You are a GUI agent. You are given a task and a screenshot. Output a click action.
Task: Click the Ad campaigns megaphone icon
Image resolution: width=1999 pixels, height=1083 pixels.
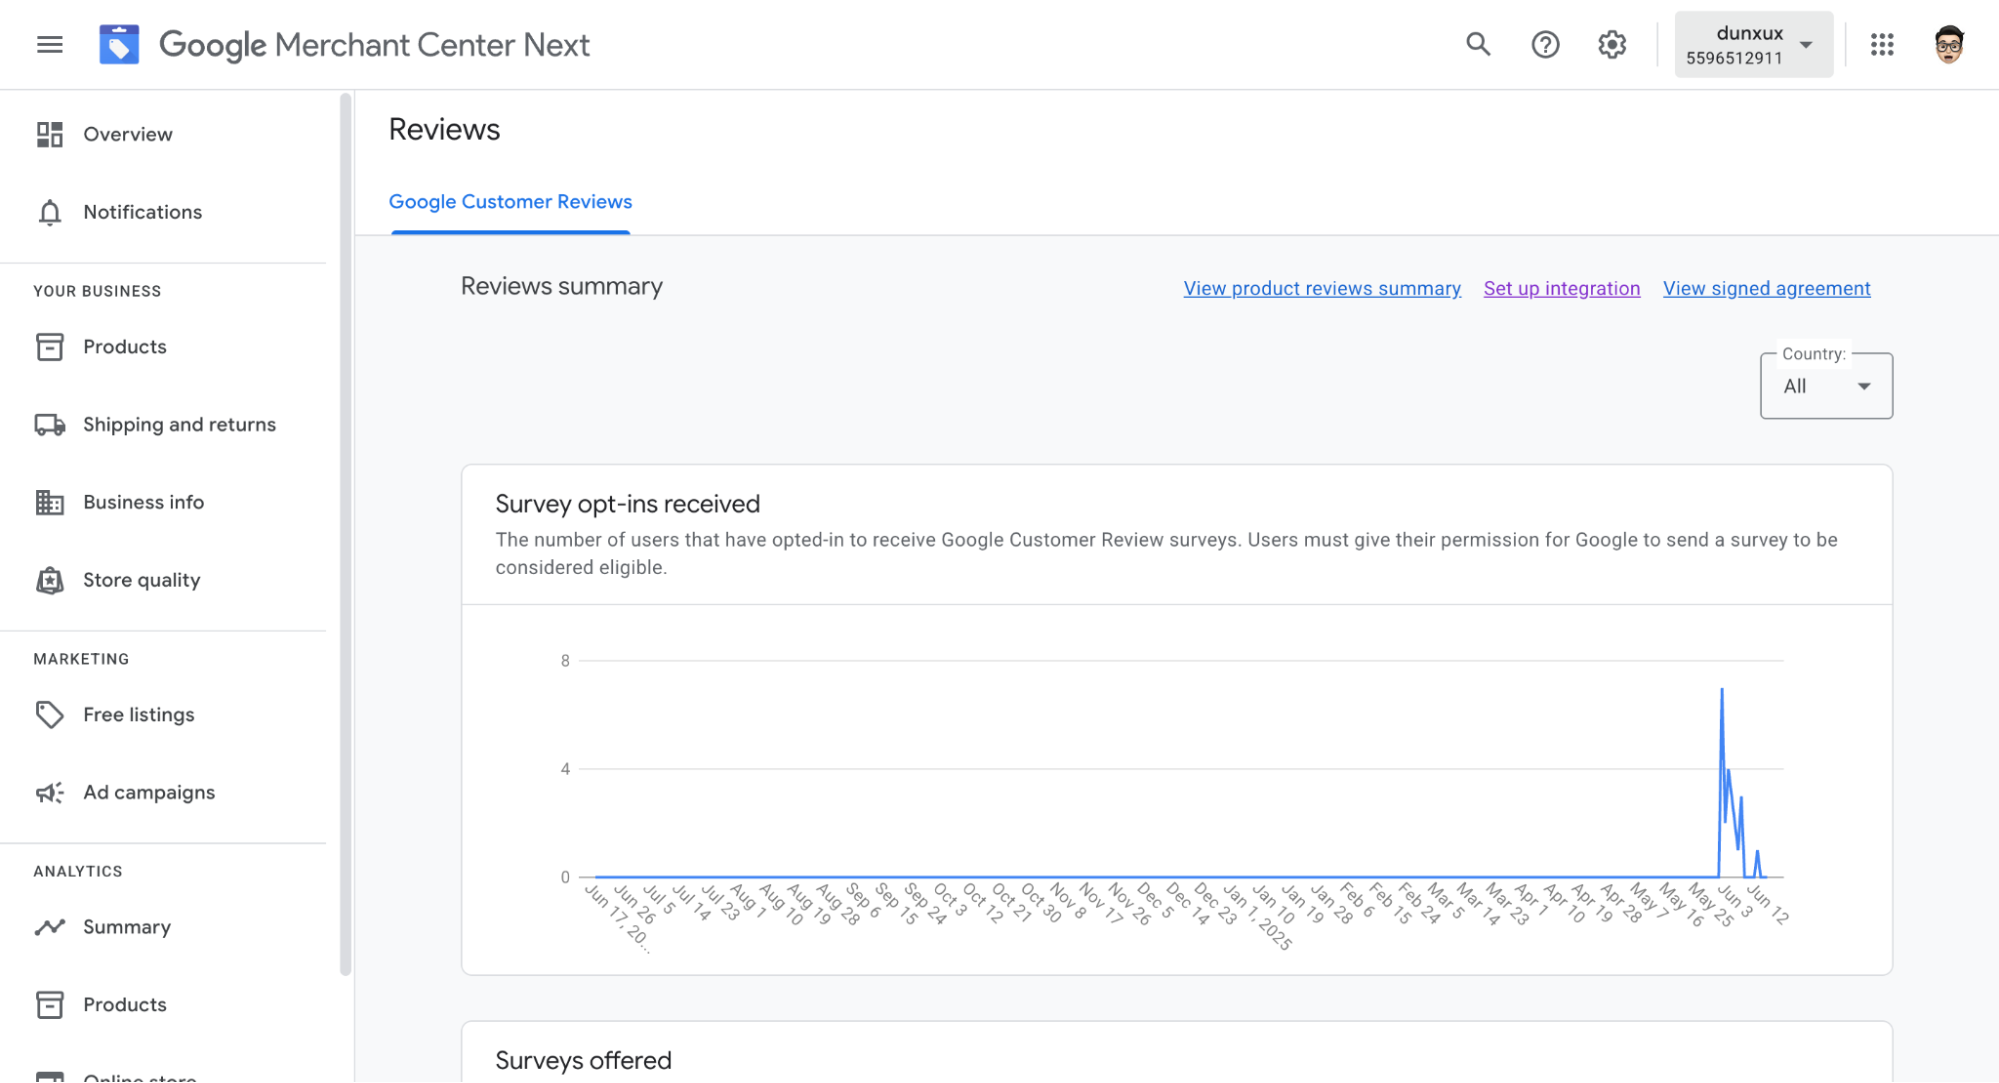coord(50,793)
